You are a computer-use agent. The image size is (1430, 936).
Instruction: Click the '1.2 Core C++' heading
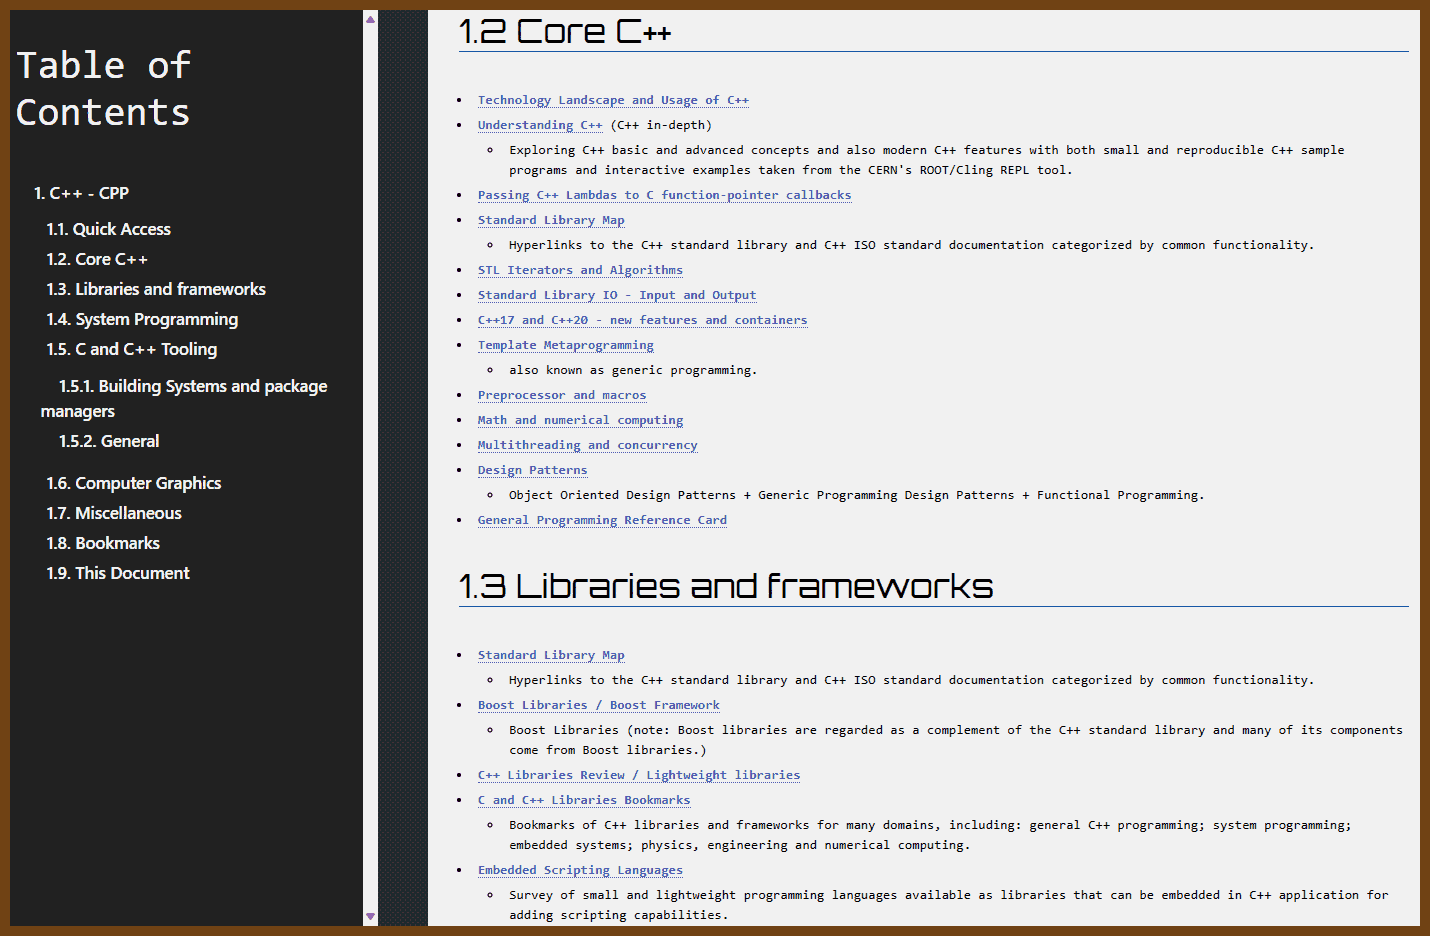(x=565, y=32)
